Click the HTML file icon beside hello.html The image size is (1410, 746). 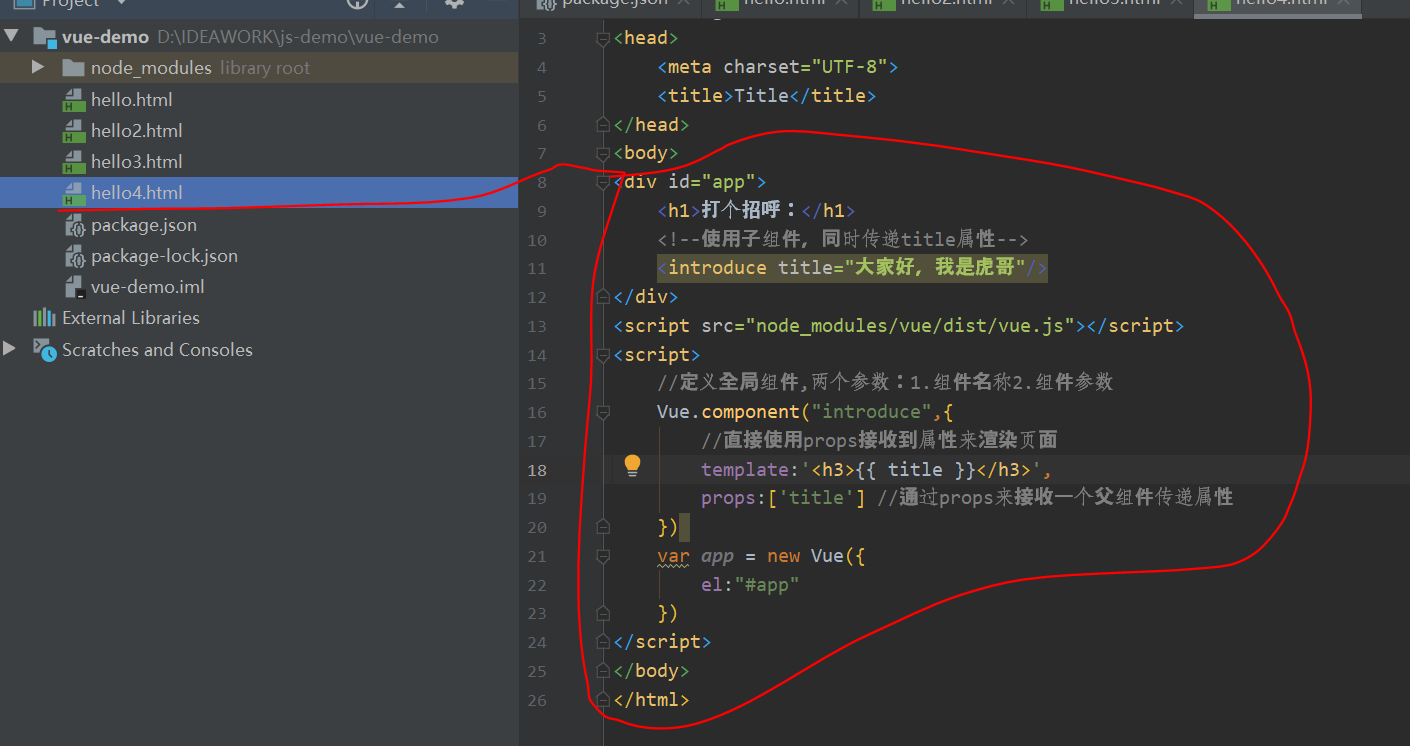[74, 99]
